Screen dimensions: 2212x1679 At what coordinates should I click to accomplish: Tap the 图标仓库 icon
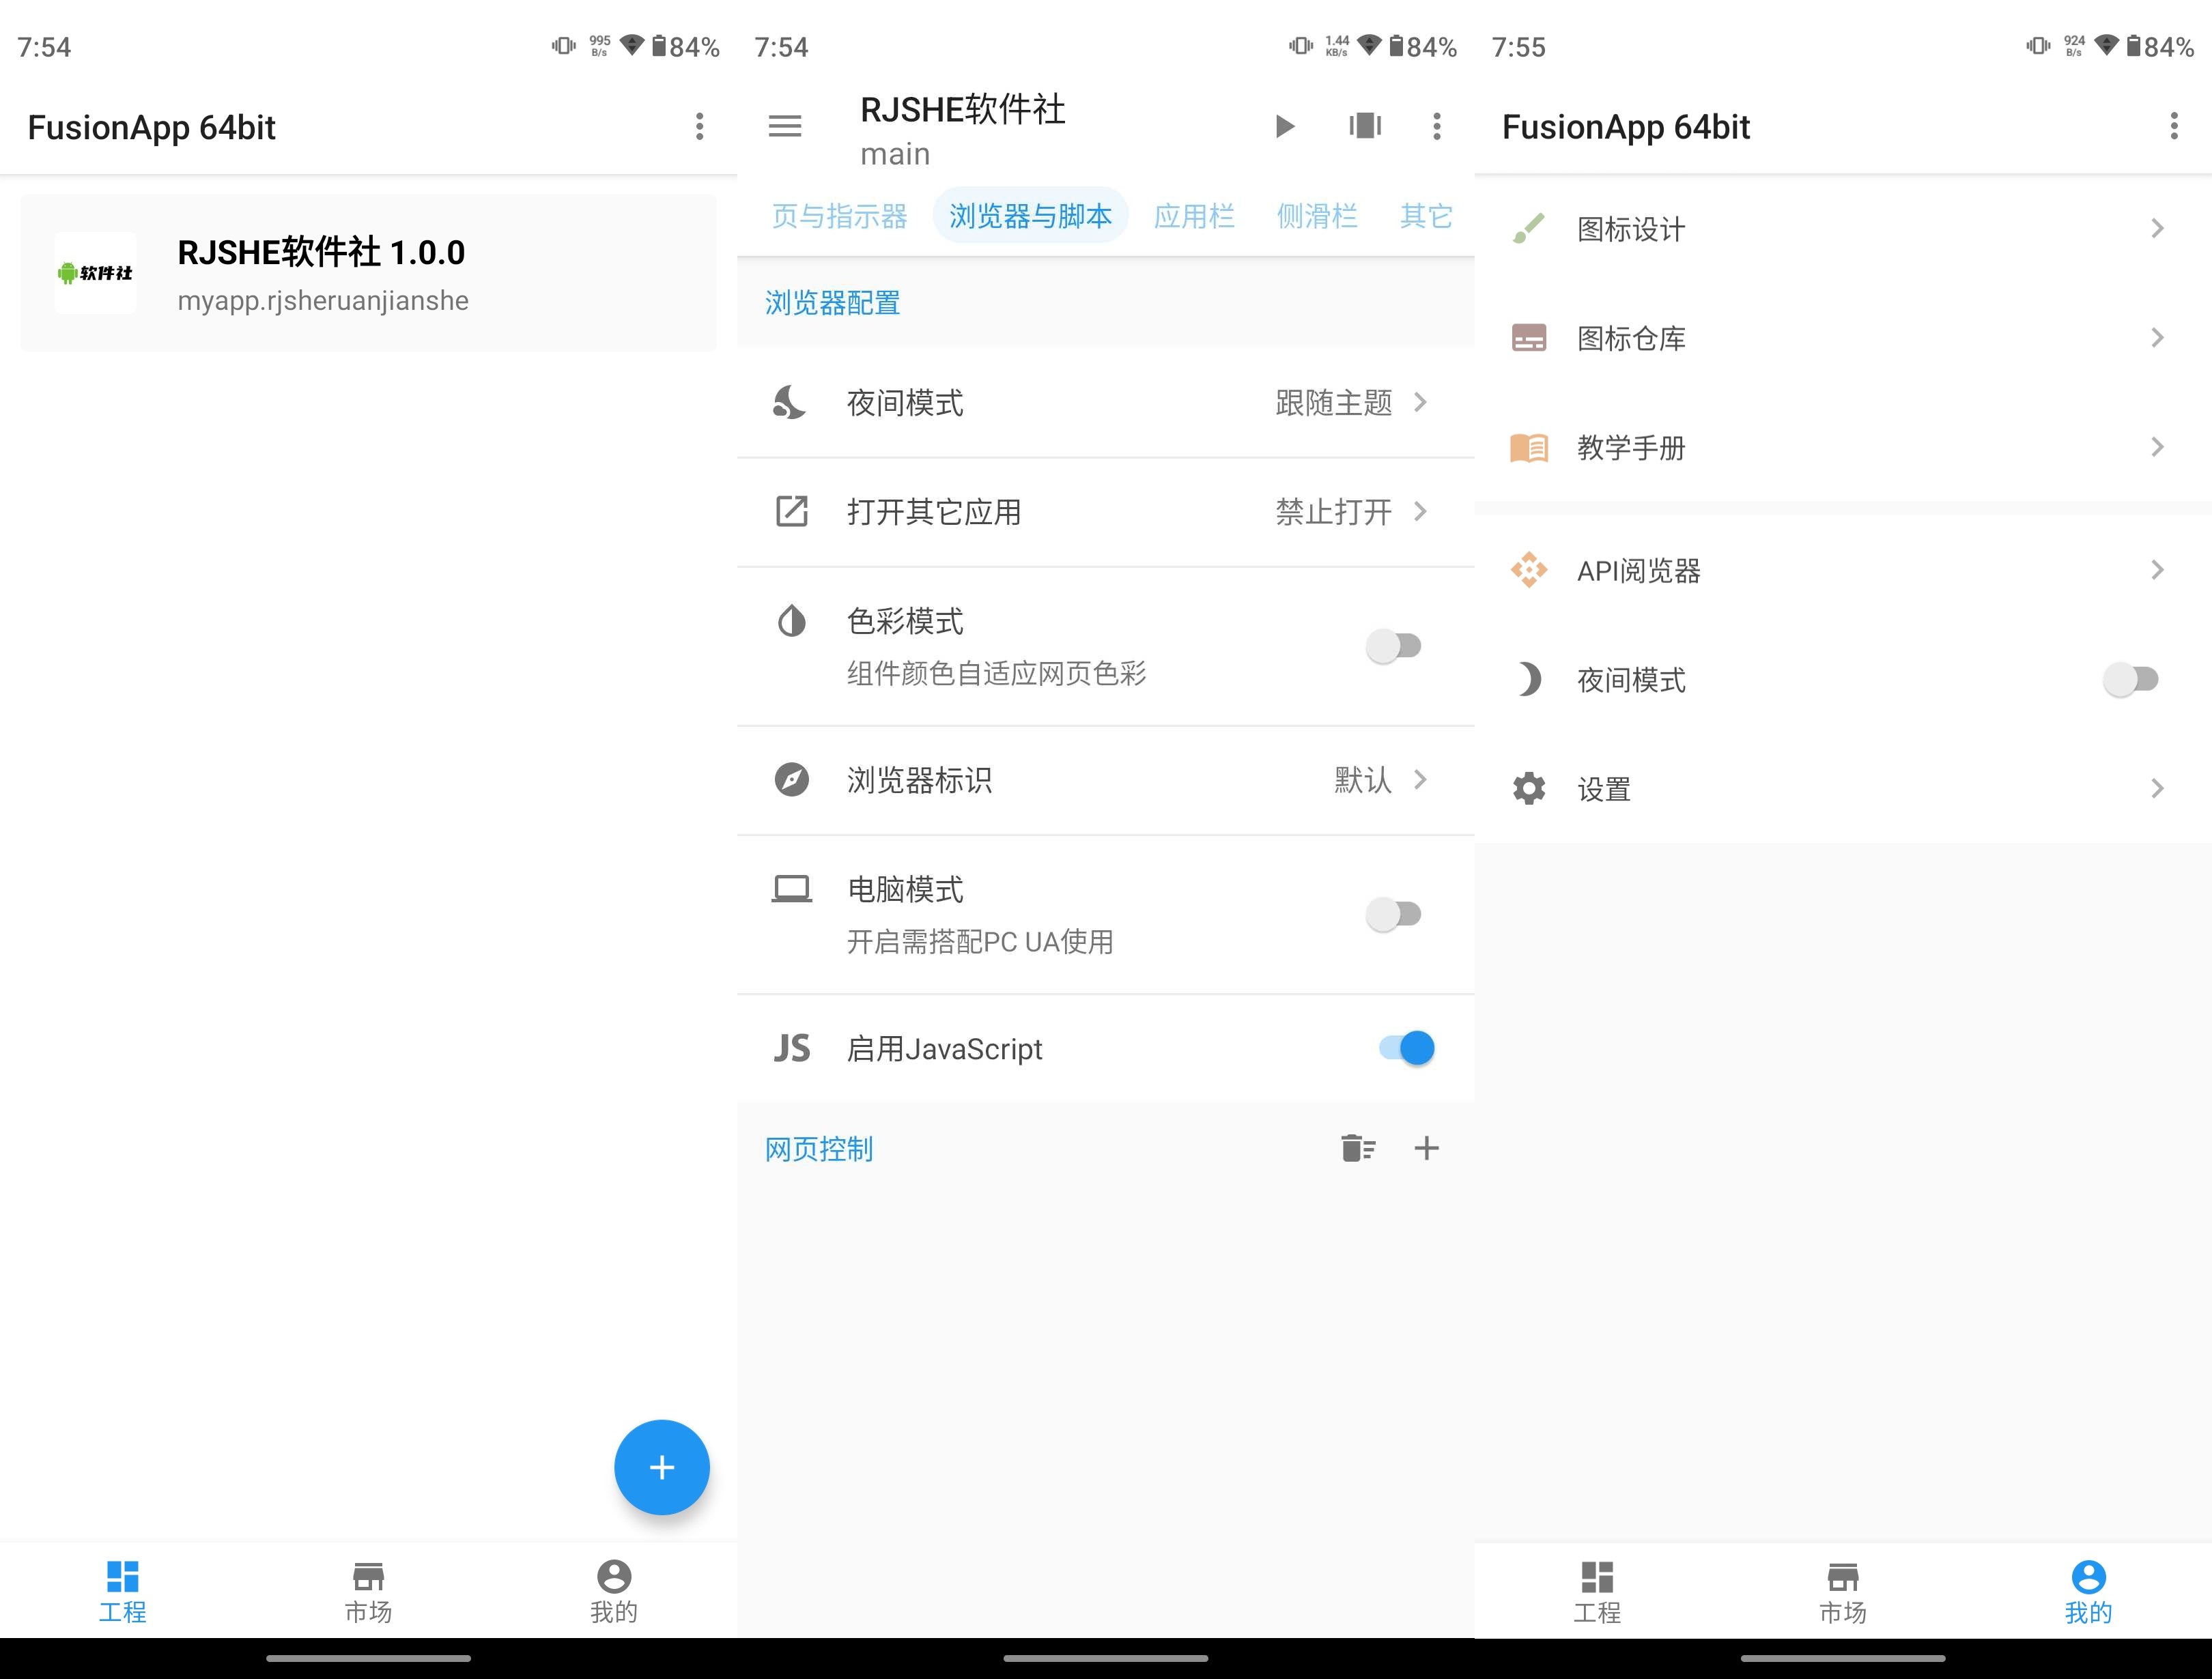pos(1528,338)
